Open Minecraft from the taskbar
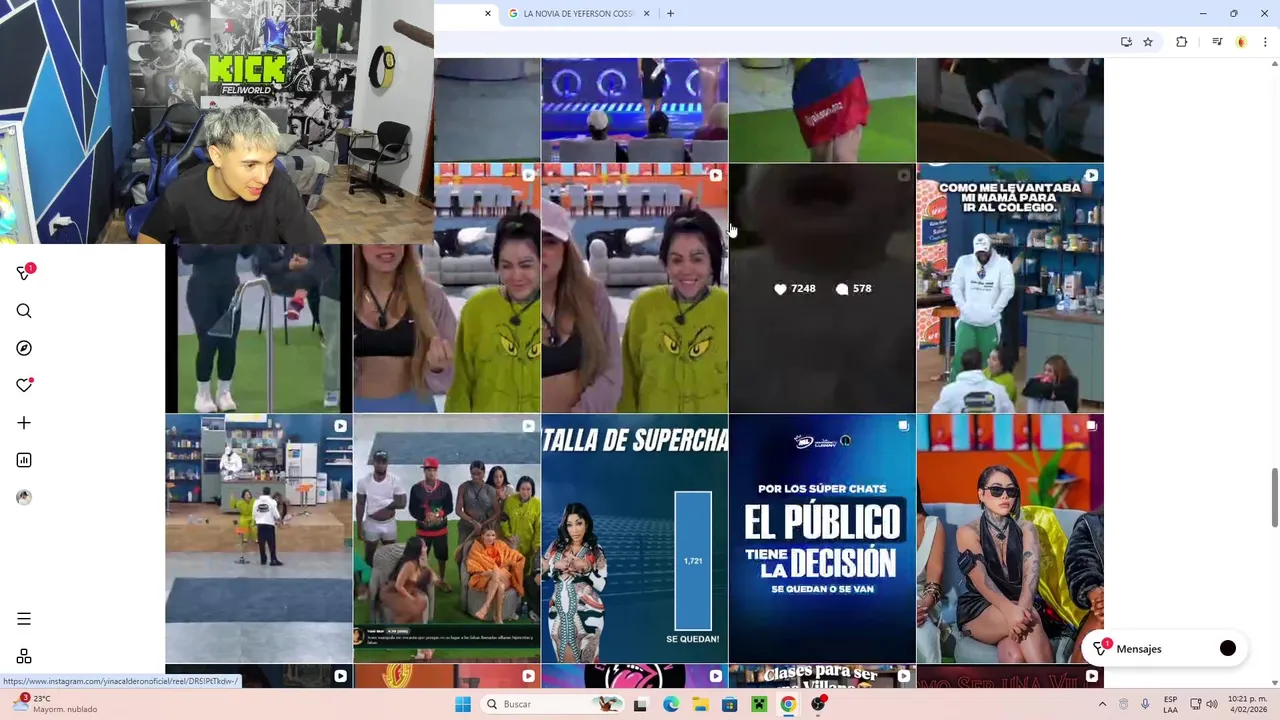Image resolution: width=1280 pixels, height=720 pixels. point(759,704)
